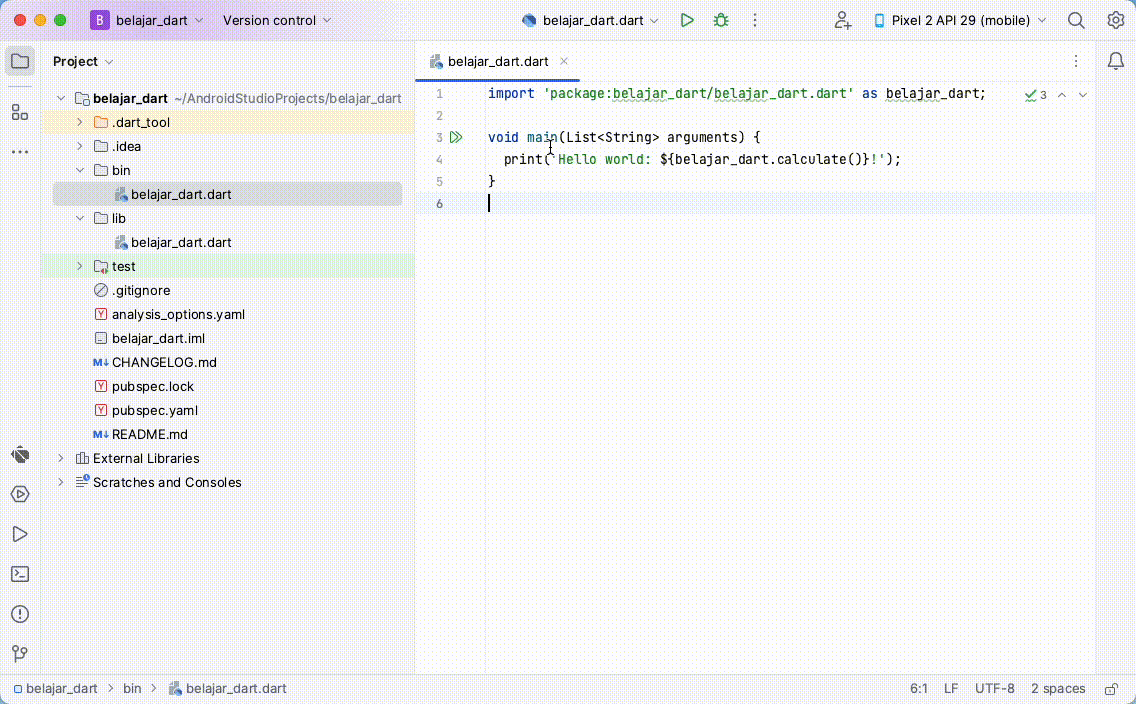Image resolution: width=1136 pixels, height=704 pixels.
Task: Close the belajar_dart.dart editor tab
Action: [x=564, y=62]
